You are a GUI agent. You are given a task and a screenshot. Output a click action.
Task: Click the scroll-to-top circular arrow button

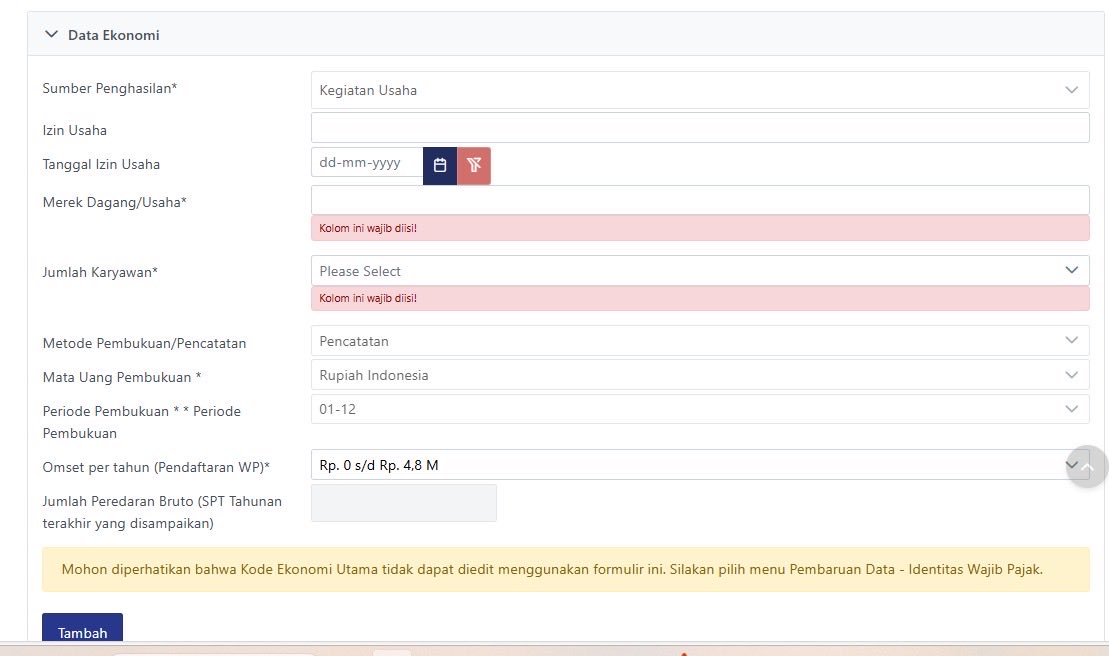click(x=1087, y=467)
